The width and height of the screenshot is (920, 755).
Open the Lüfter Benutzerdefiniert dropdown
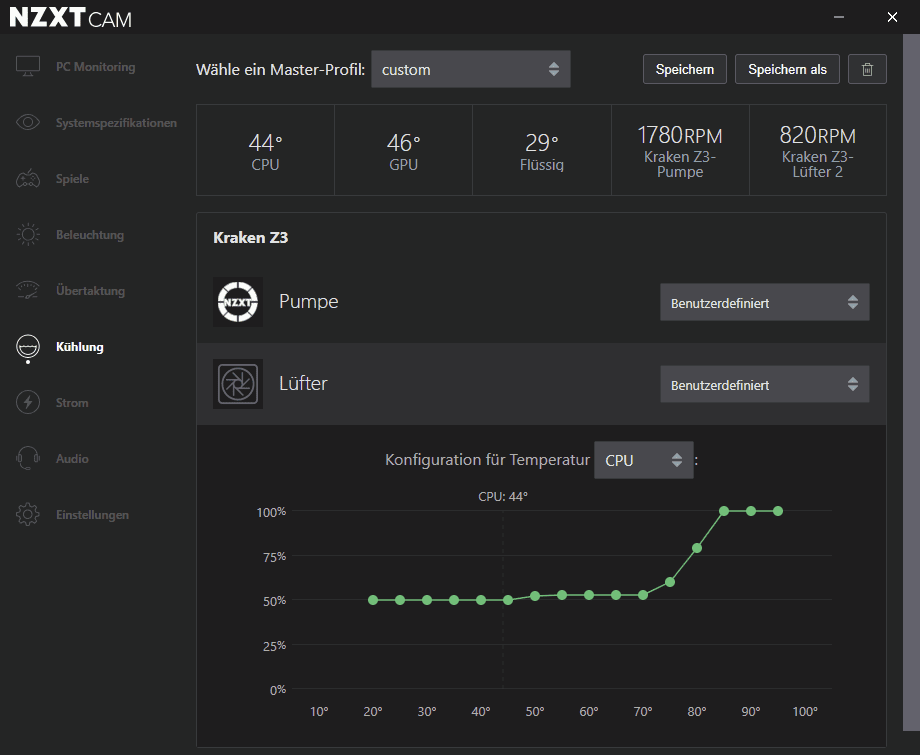(765, 384)
